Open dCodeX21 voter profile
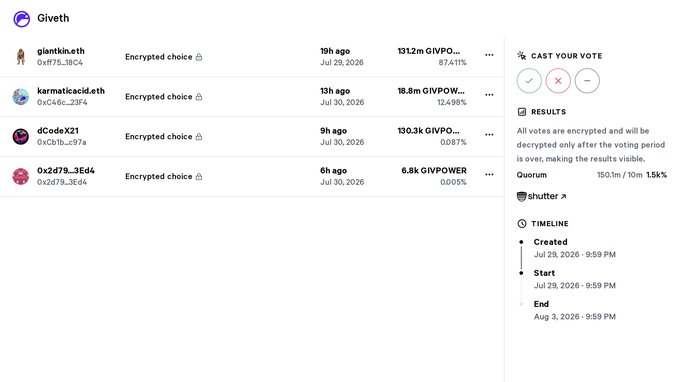Screen dimensions: 680x382 click(x=58, y=131)
